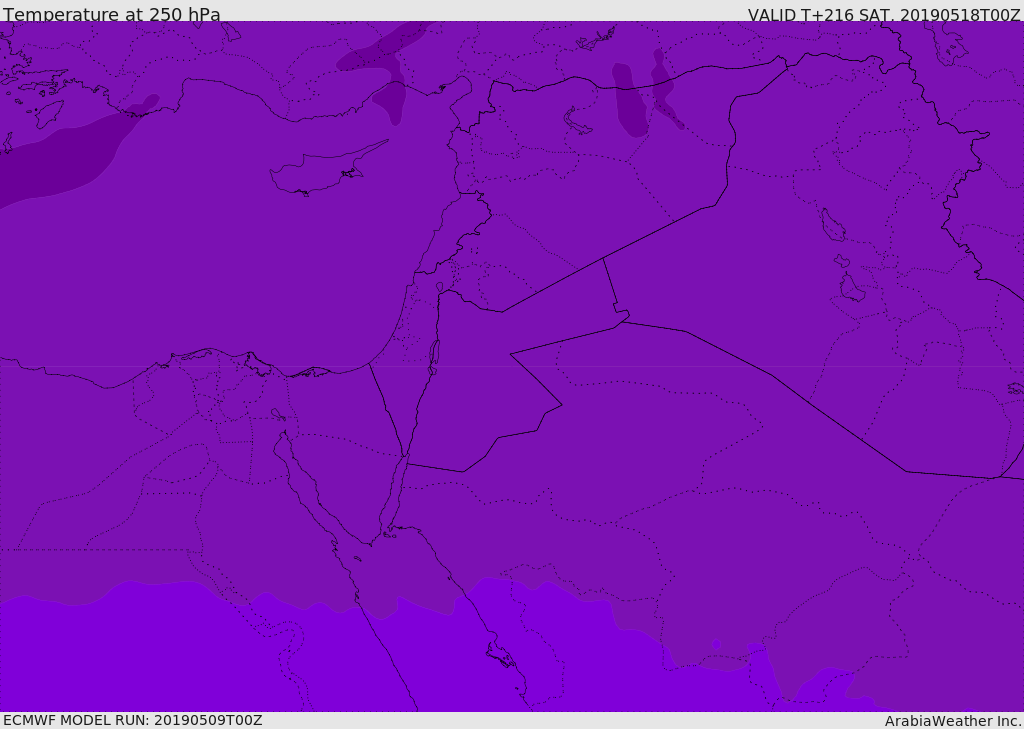Click the 'ArabiaWeather Inc' credit text
The width and height of the screenshot is (1024, 729).
tap(952, 721)
